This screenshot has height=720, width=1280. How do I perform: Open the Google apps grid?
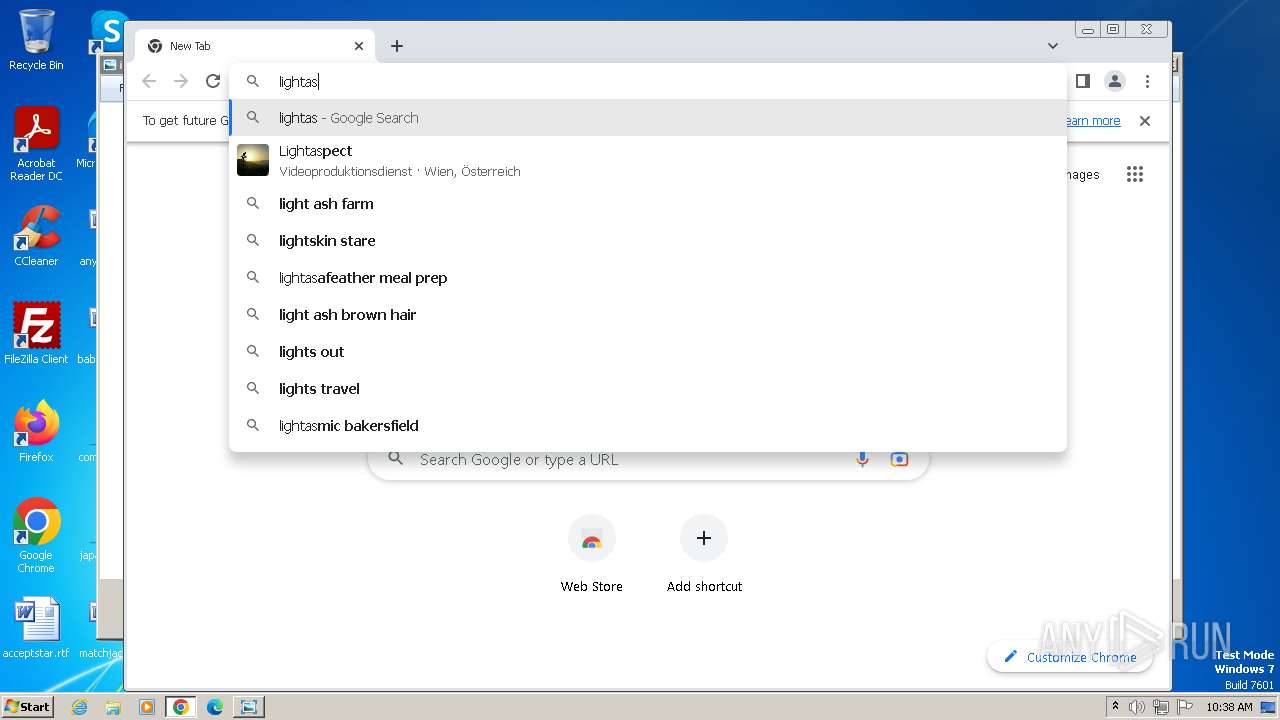pyautogui.click(x=1134, y=174)
